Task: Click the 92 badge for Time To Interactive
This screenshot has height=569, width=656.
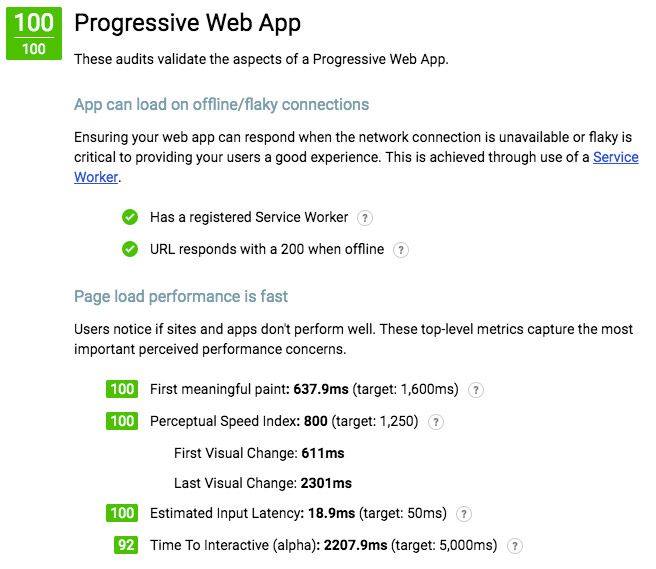Action: tap(126, 545)
